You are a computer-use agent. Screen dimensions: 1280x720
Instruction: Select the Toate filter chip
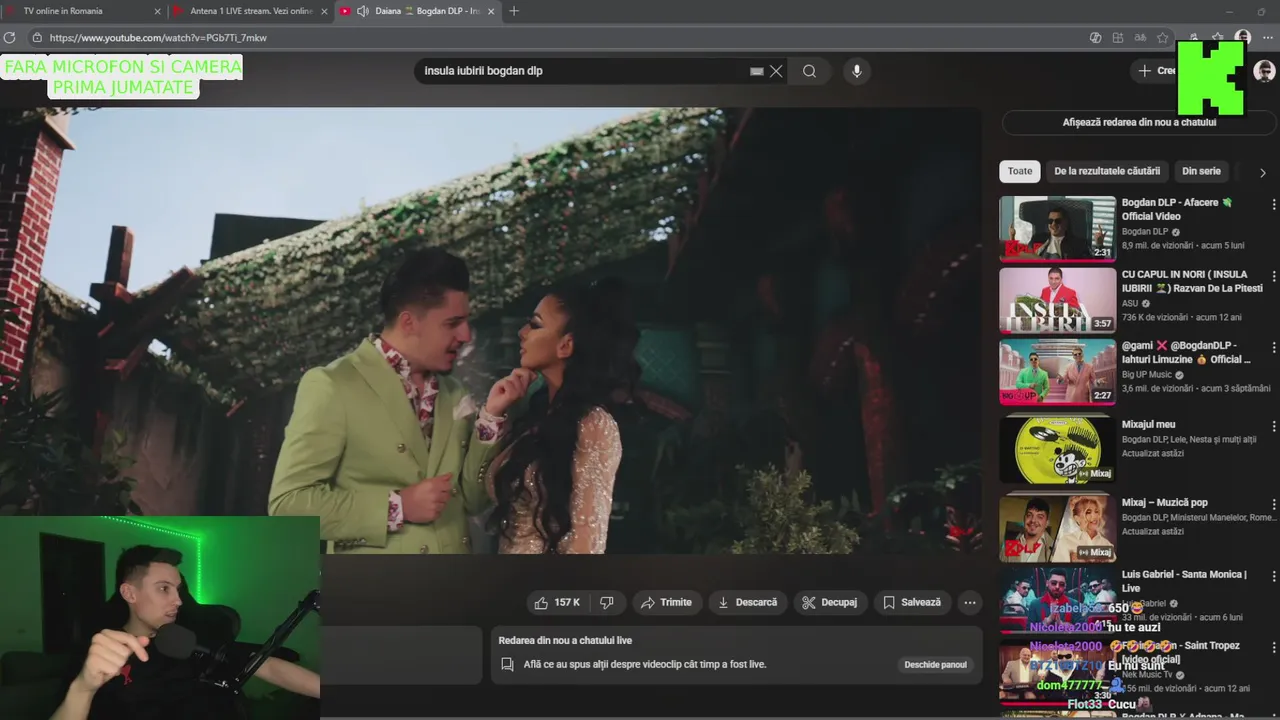[x=1020, y=171]
